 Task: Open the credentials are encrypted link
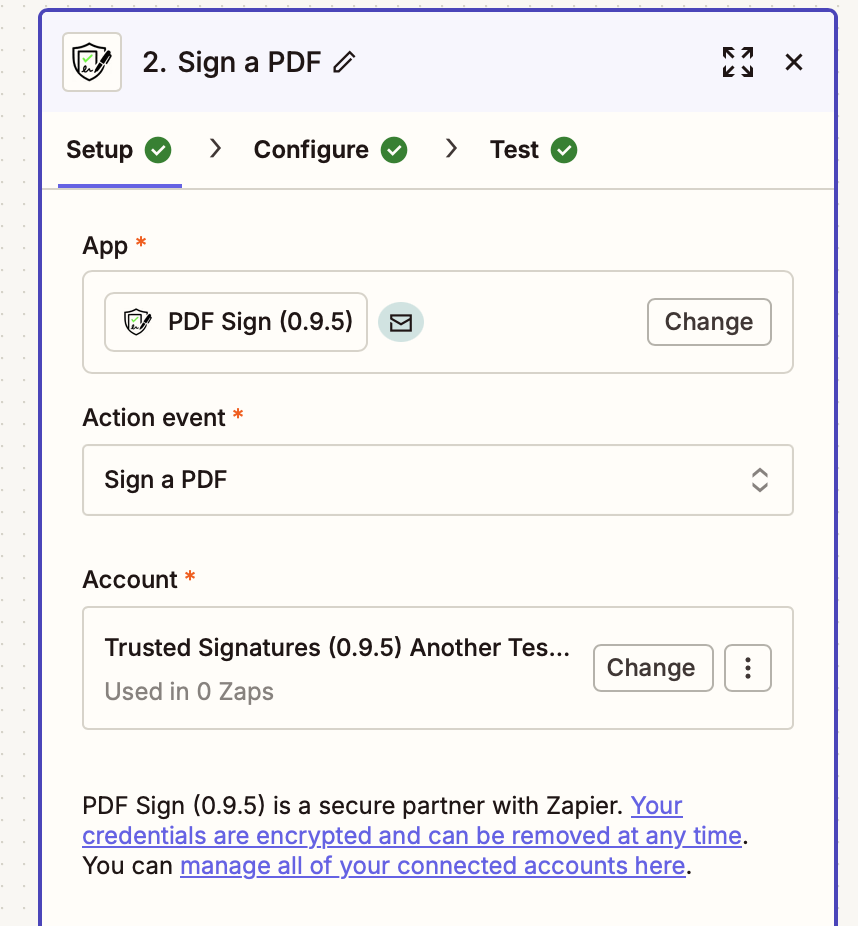pyautogui.click(x=411, y=835)
